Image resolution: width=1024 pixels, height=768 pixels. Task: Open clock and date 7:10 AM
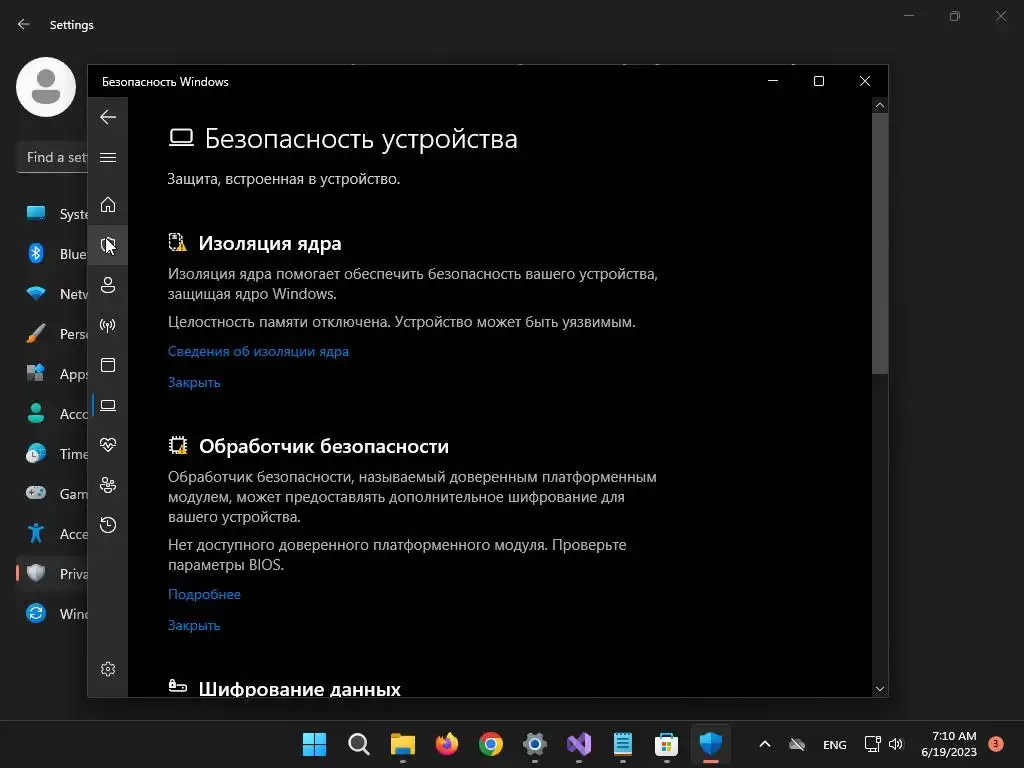click(949, 744)
